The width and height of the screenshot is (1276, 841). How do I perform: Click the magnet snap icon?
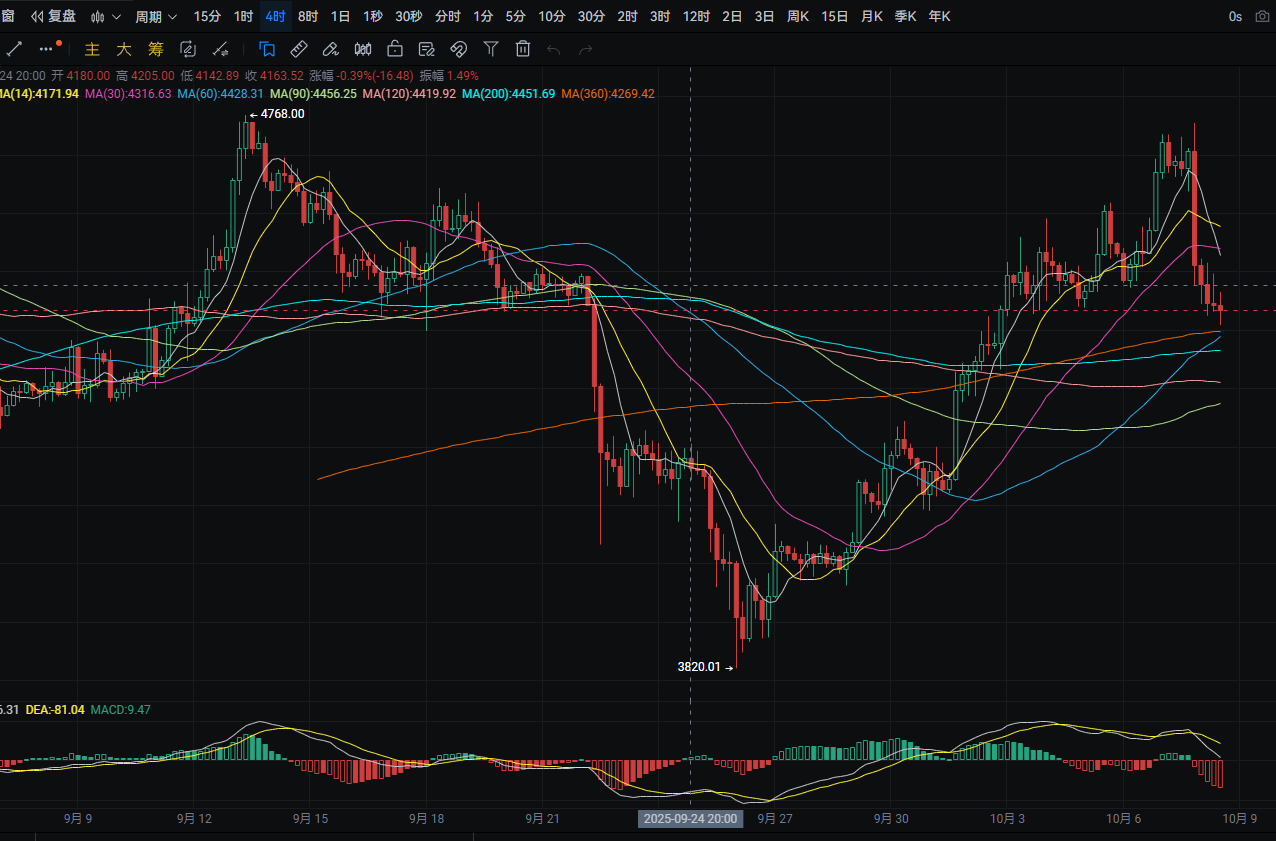point(458,48)
